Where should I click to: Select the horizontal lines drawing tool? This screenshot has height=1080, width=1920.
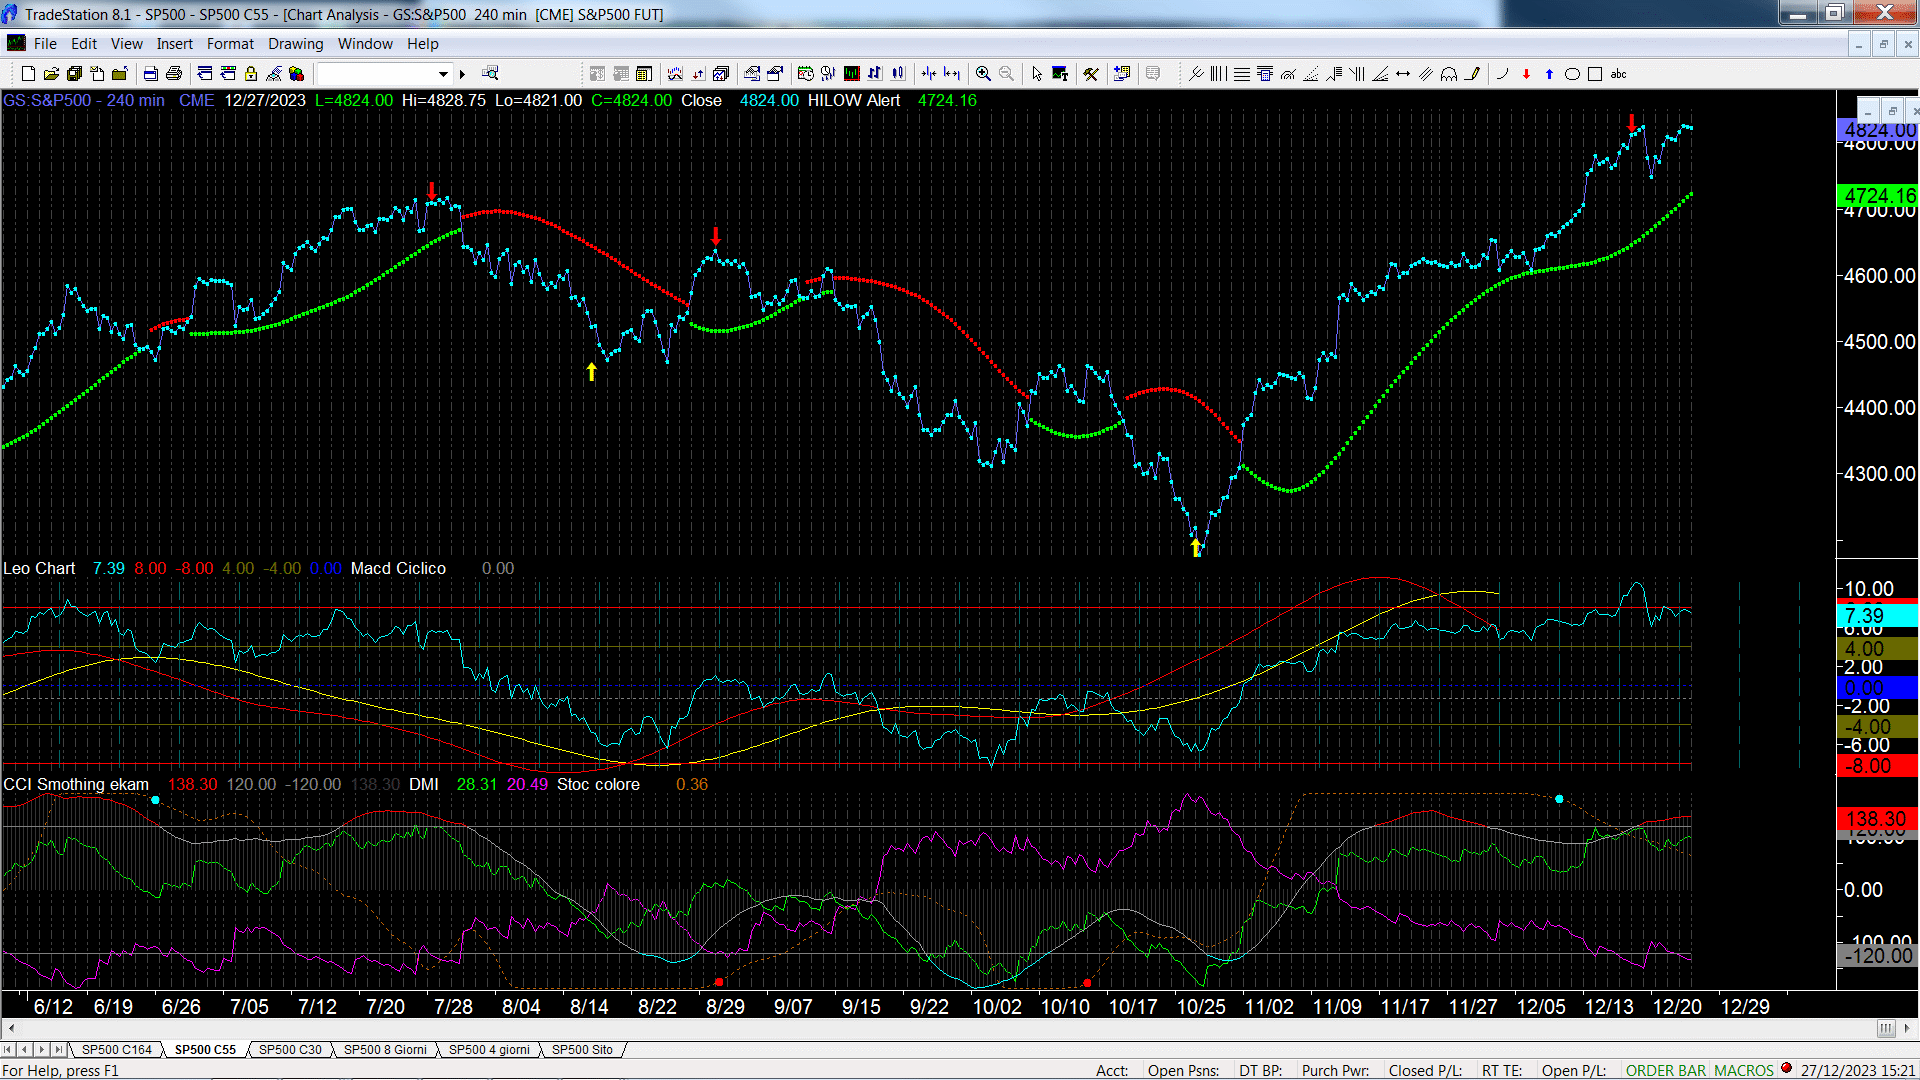[x=1241, y=74]
